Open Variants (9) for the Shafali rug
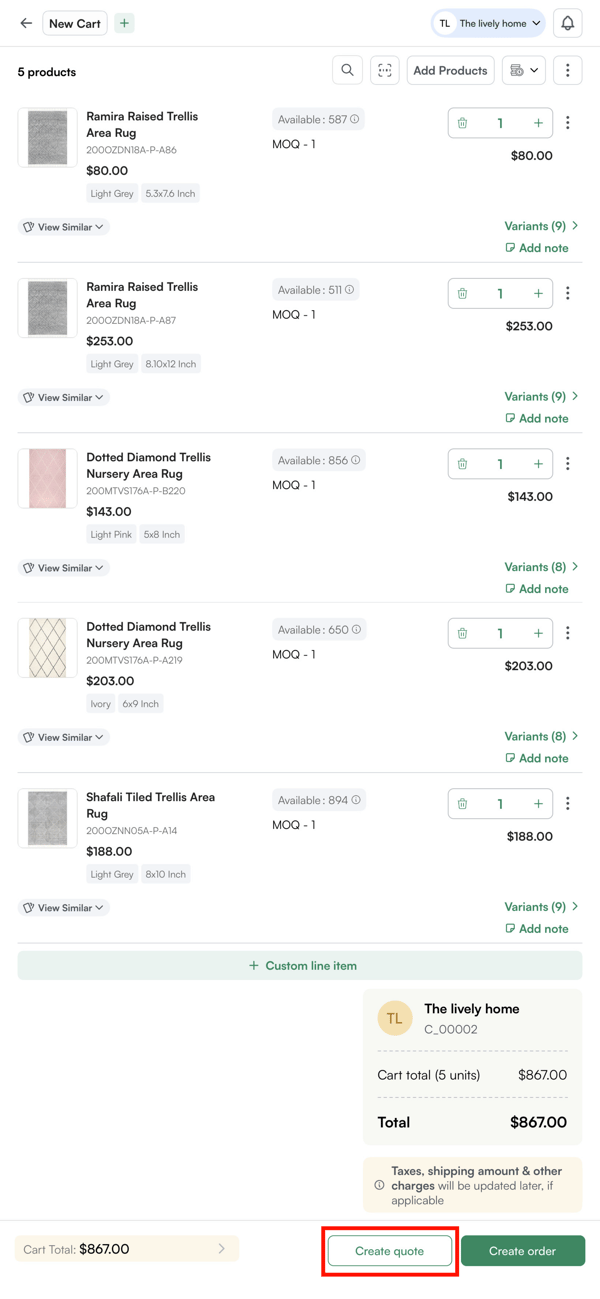The image size is (600, 1299). point(541,907)
